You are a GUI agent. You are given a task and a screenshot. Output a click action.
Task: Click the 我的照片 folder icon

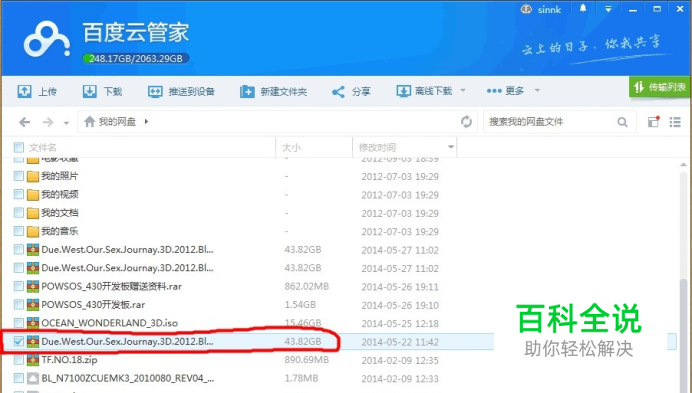(x=33, y=177)
